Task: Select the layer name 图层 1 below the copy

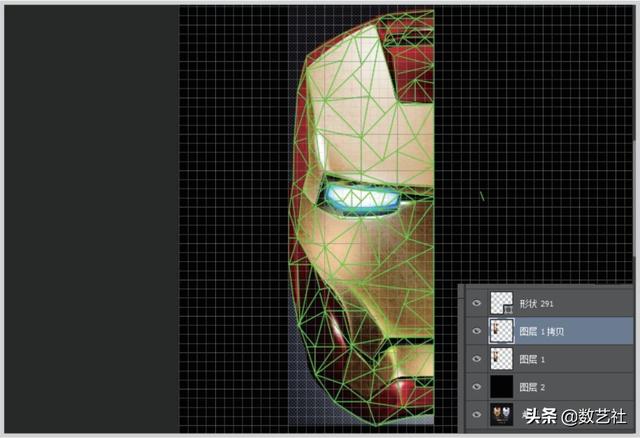Action: [x=532, y=359]
